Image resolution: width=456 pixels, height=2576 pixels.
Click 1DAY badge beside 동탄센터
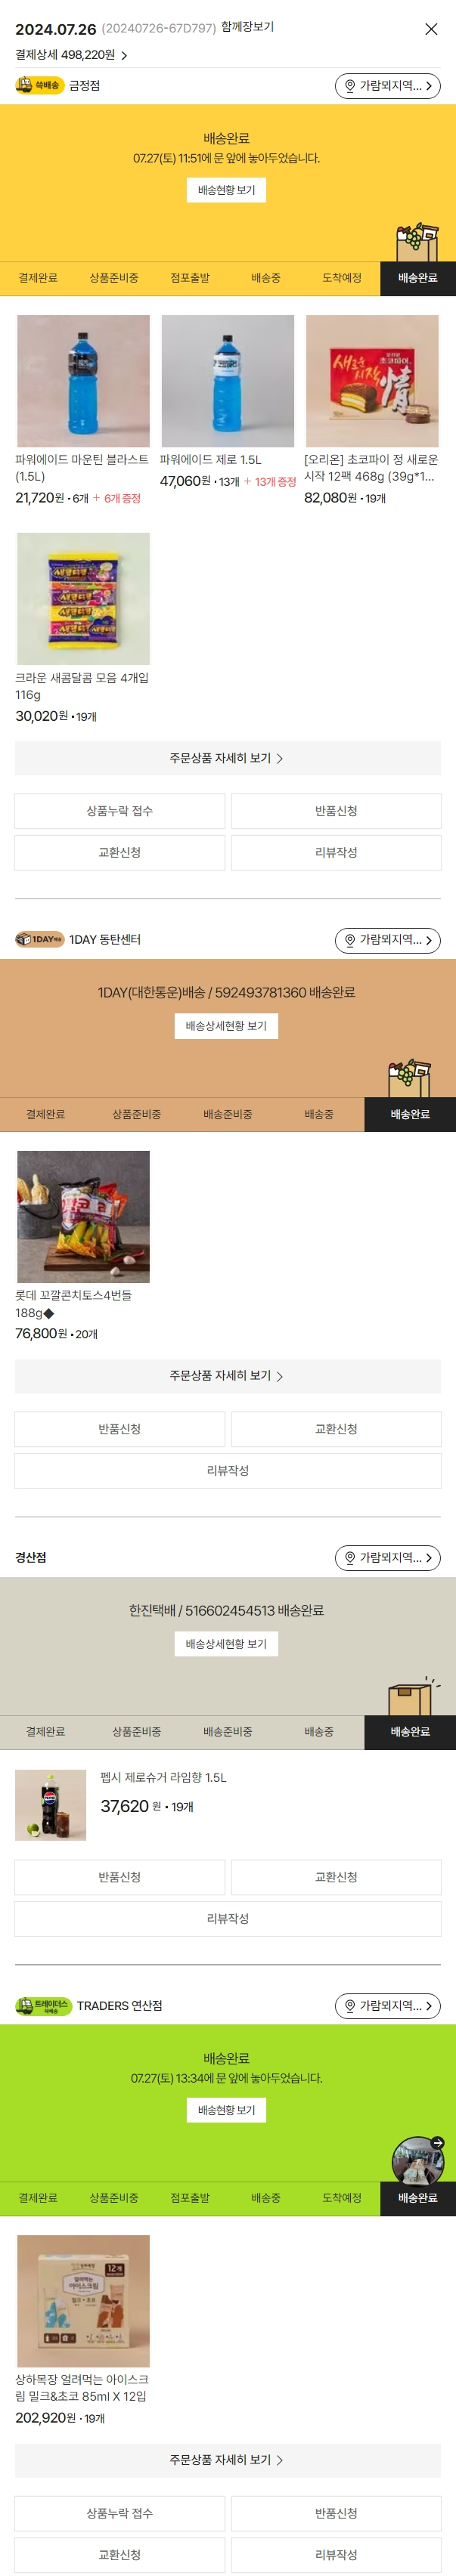pyautogui.click(x=39, y=940)
